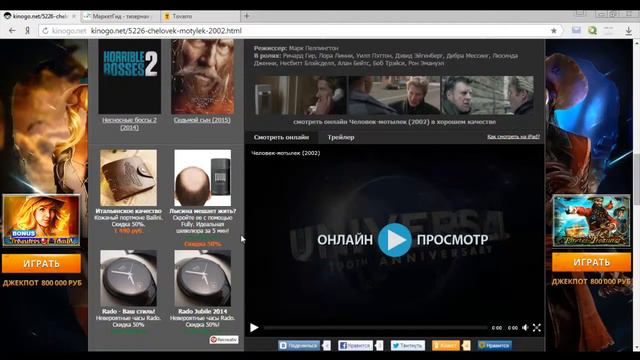Start movie with big blue play button
This screenshot has width=640, height=360.
[394, 240]
